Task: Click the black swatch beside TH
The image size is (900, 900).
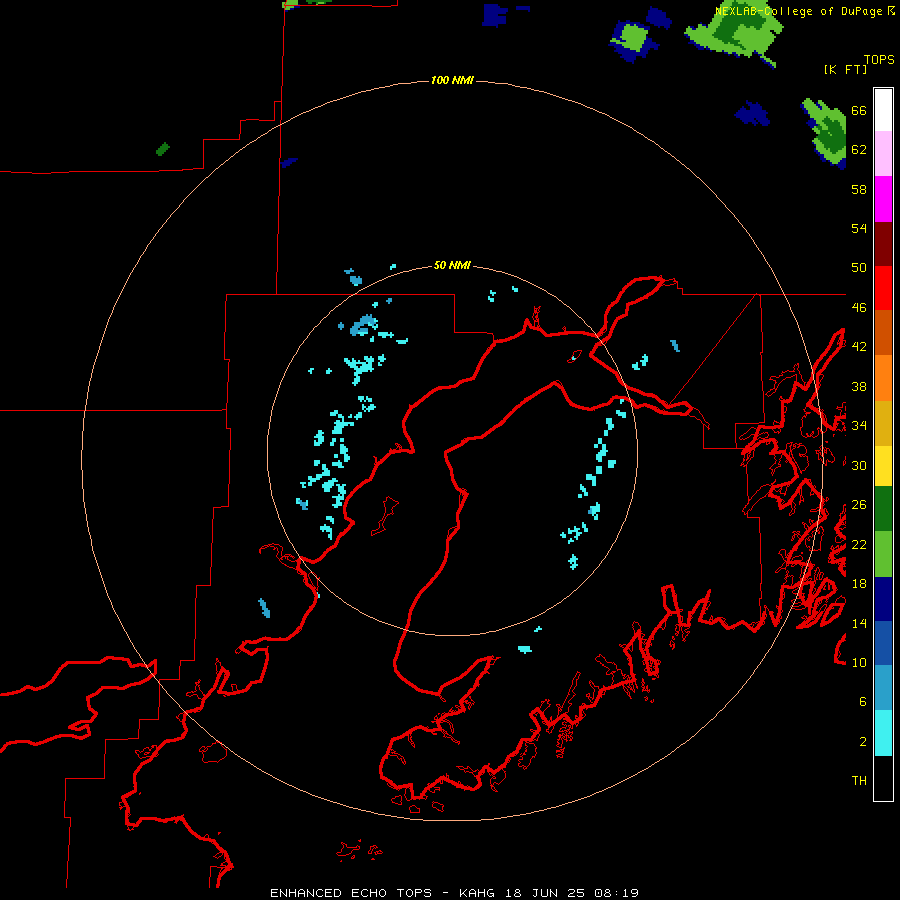Action: tap(883, 778)
